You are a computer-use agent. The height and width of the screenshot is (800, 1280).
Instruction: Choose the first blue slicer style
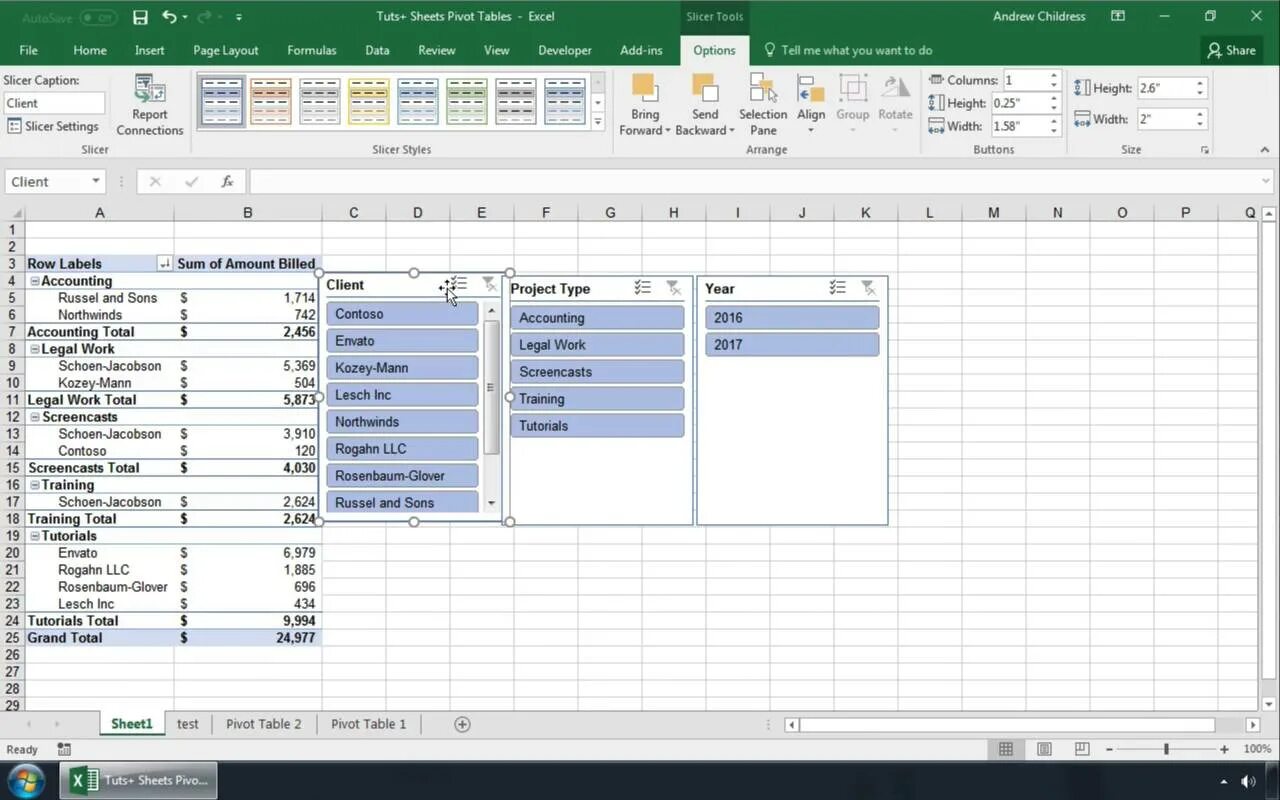point(222,101)
